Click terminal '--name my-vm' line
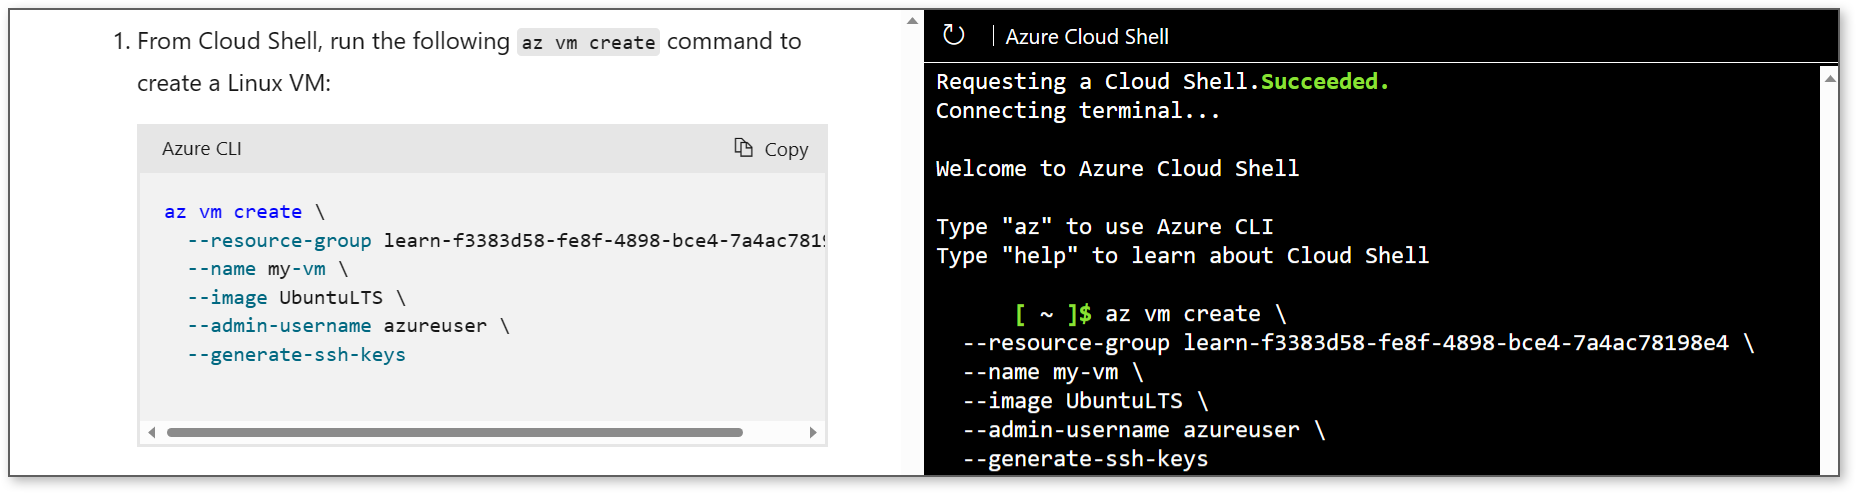Viewport: 1856px width, 493px height. [1053, 372]
